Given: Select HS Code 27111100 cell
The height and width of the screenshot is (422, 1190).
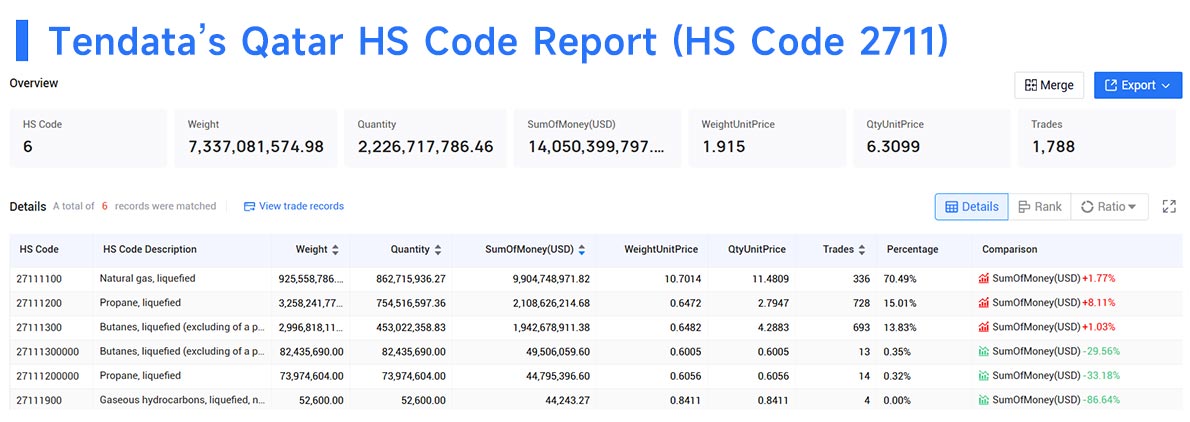Looking at the screenshot, I should [x=39, y=279].
